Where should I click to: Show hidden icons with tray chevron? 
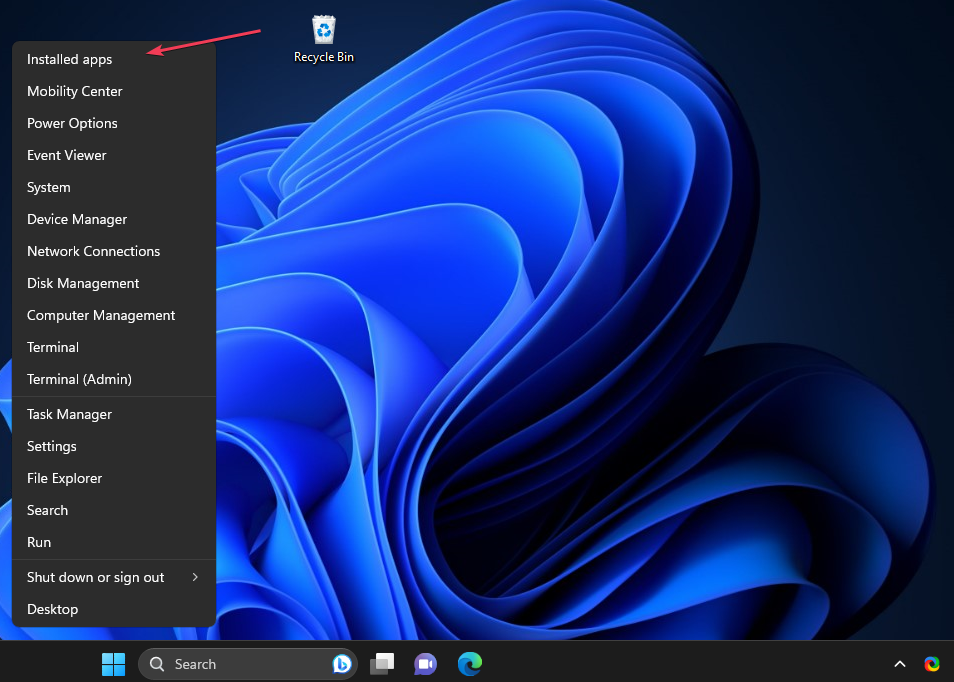(900, 664)
